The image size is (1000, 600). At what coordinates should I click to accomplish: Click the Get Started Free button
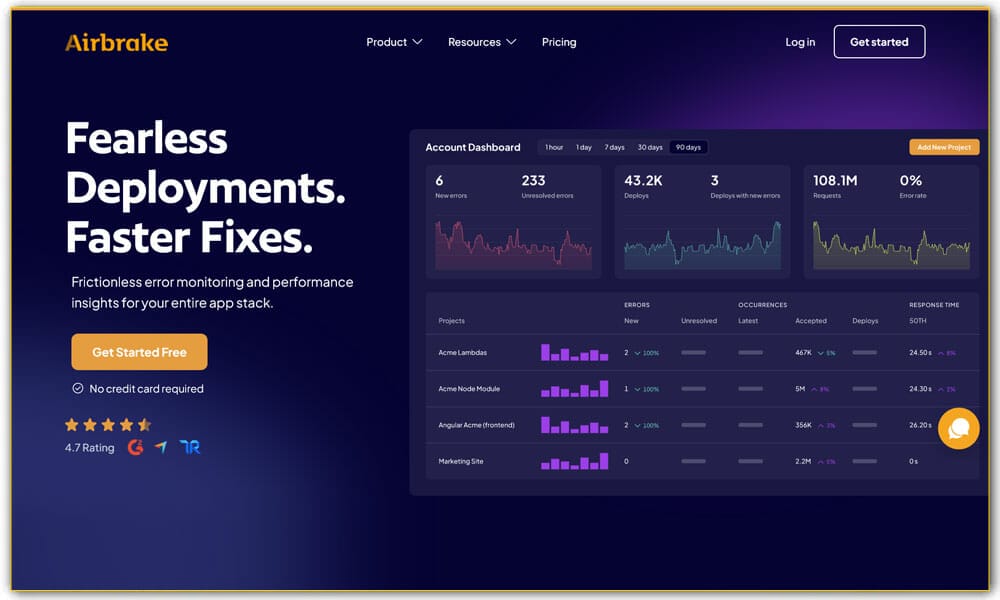(139, 352)
